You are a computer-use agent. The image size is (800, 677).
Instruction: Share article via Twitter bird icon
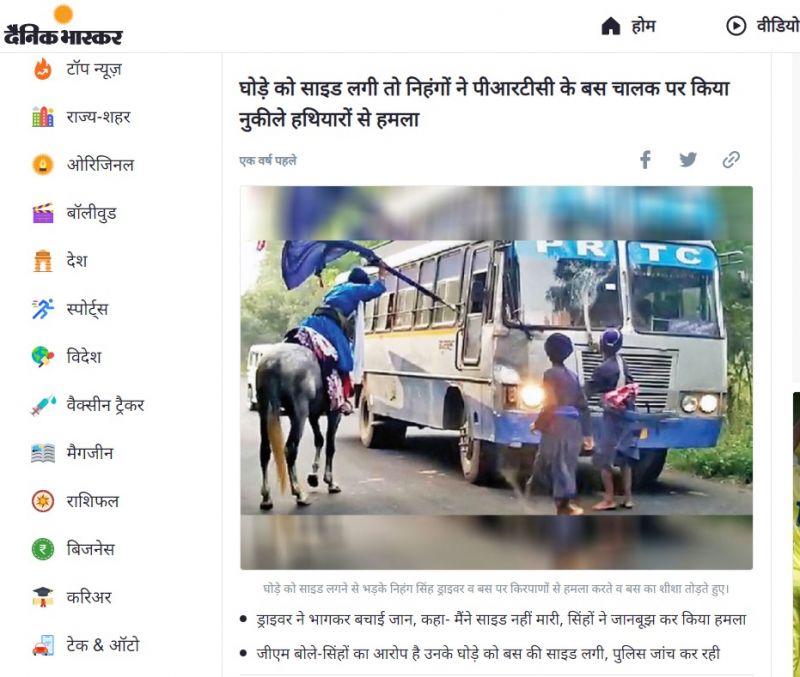pos(688,160)
